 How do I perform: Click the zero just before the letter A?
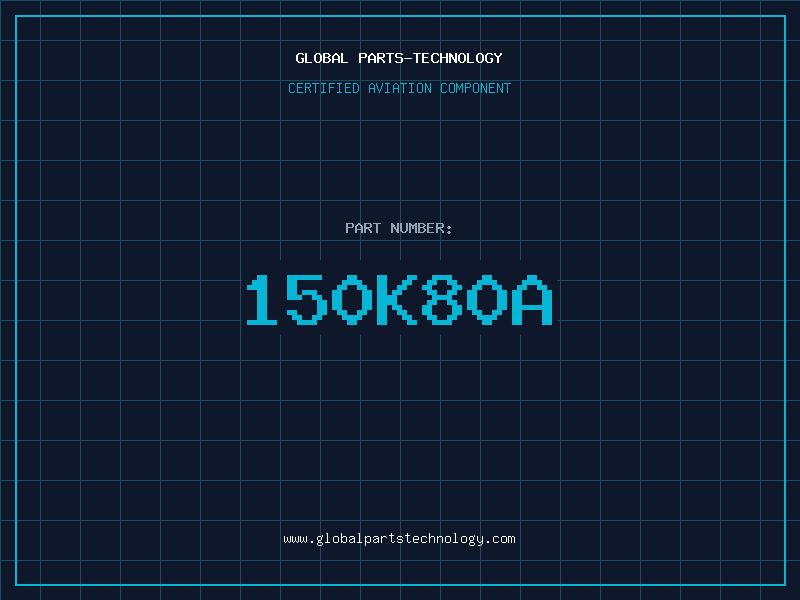[485, 300]
